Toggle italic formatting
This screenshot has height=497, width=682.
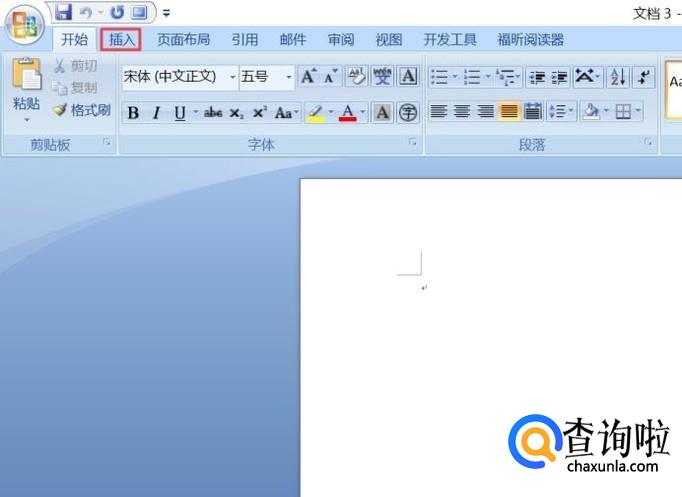(x=157, y=113)
